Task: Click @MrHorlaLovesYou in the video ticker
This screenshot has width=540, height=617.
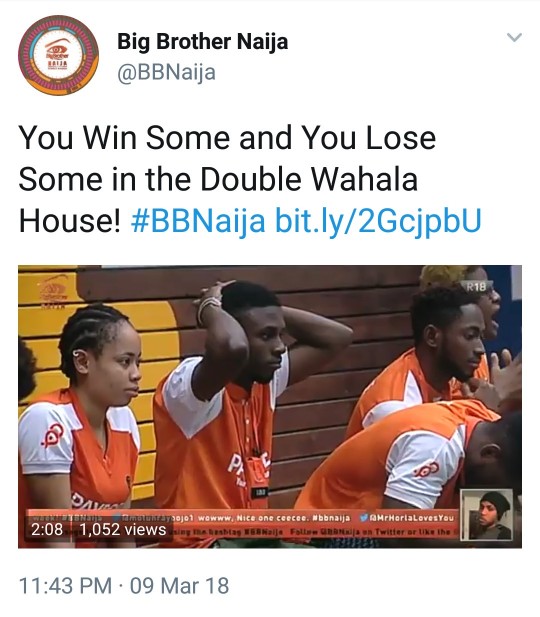Action: point(412,518)
